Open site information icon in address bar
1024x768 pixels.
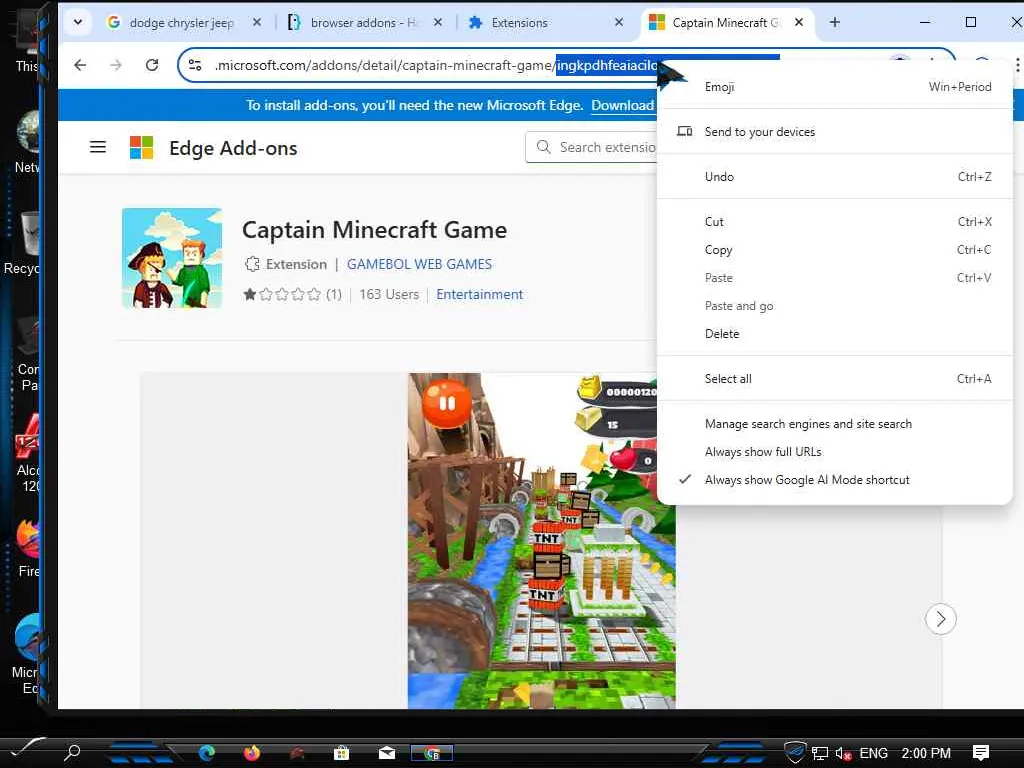[195, 65]
